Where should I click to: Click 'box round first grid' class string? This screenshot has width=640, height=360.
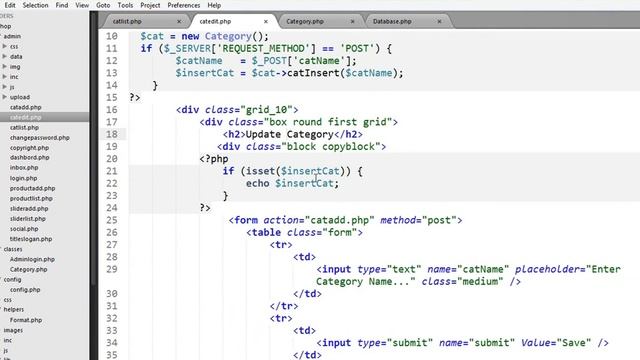328,122
